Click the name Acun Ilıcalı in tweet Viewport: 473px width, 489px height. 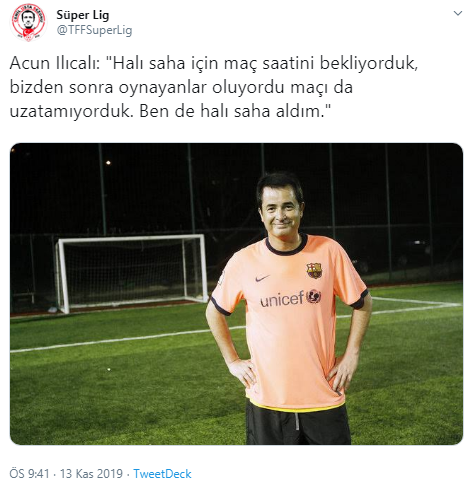pyautogui.click(x=55, y=63)
